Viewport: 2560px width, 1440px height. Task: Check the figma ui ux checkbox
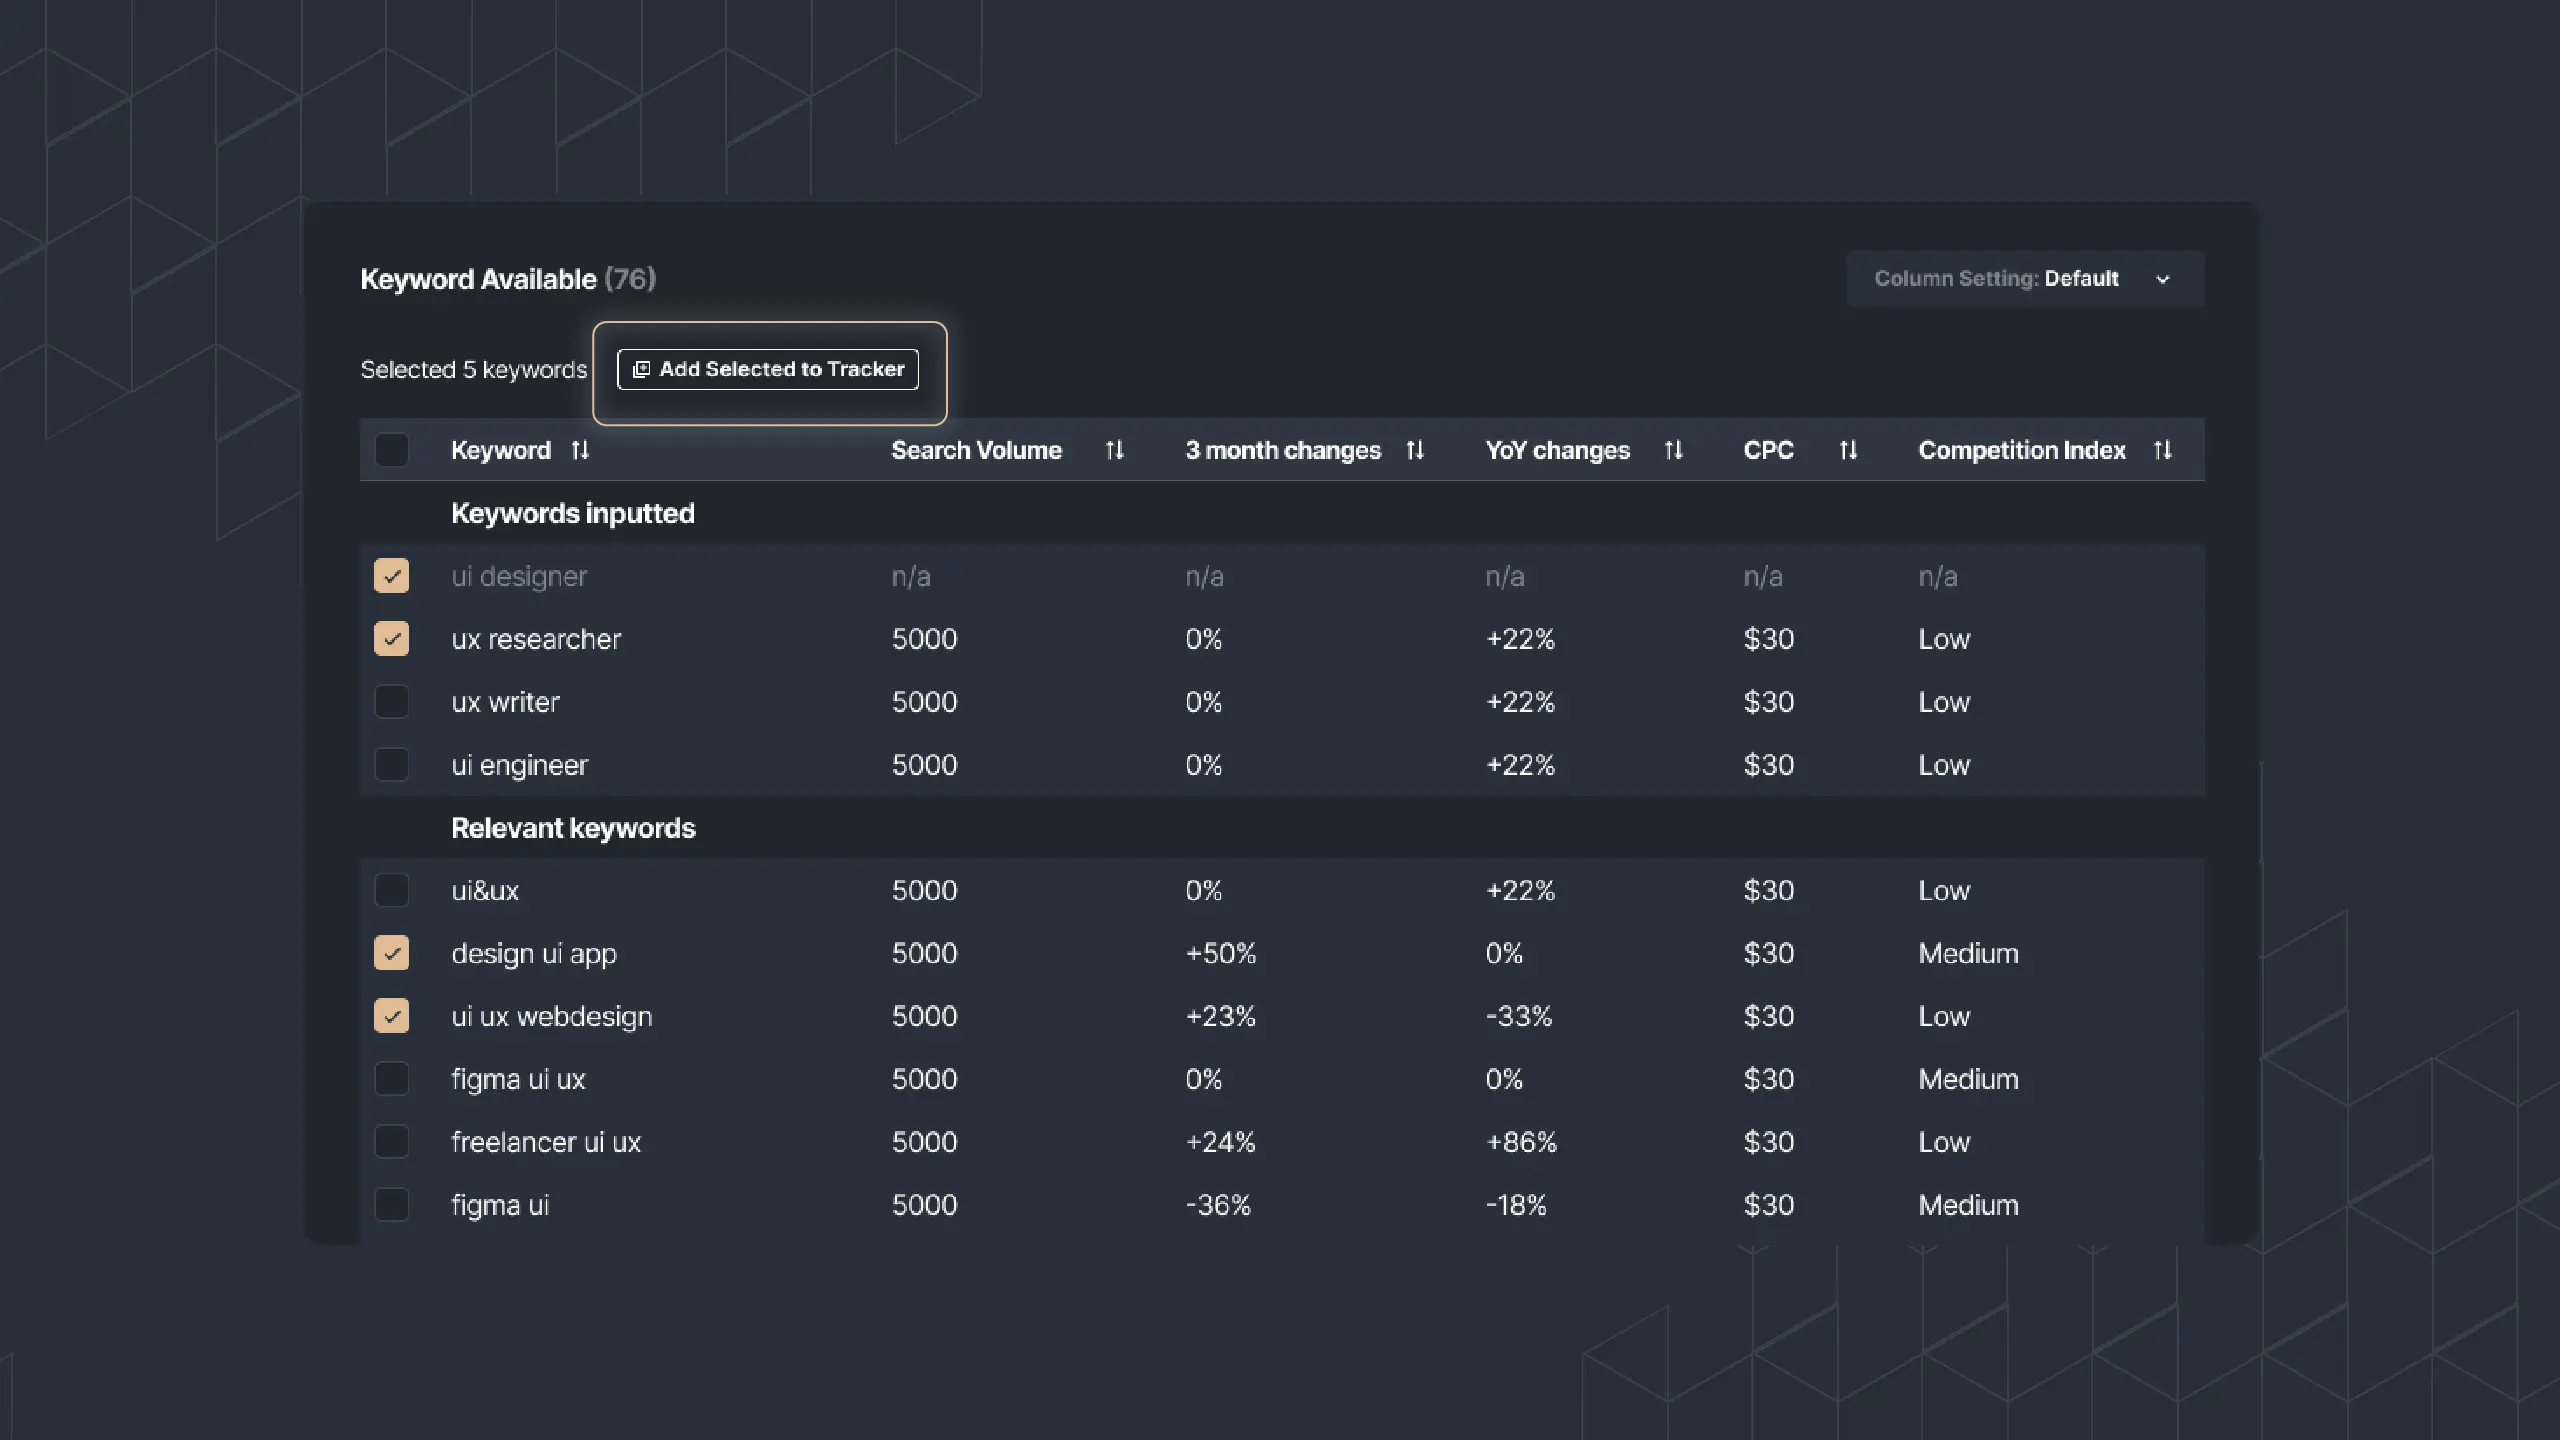(x=392, y=1079)
